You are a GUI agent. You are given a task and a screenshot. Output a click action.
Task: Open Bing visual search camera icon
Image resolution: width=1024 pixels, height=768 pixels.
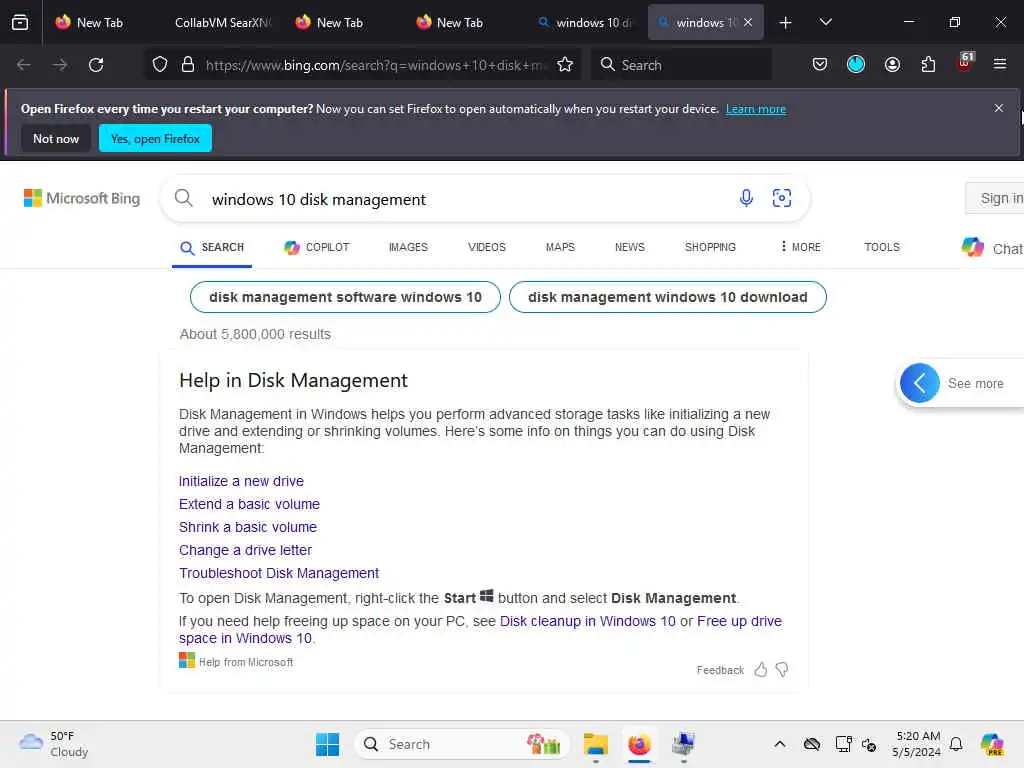point(782,198)
